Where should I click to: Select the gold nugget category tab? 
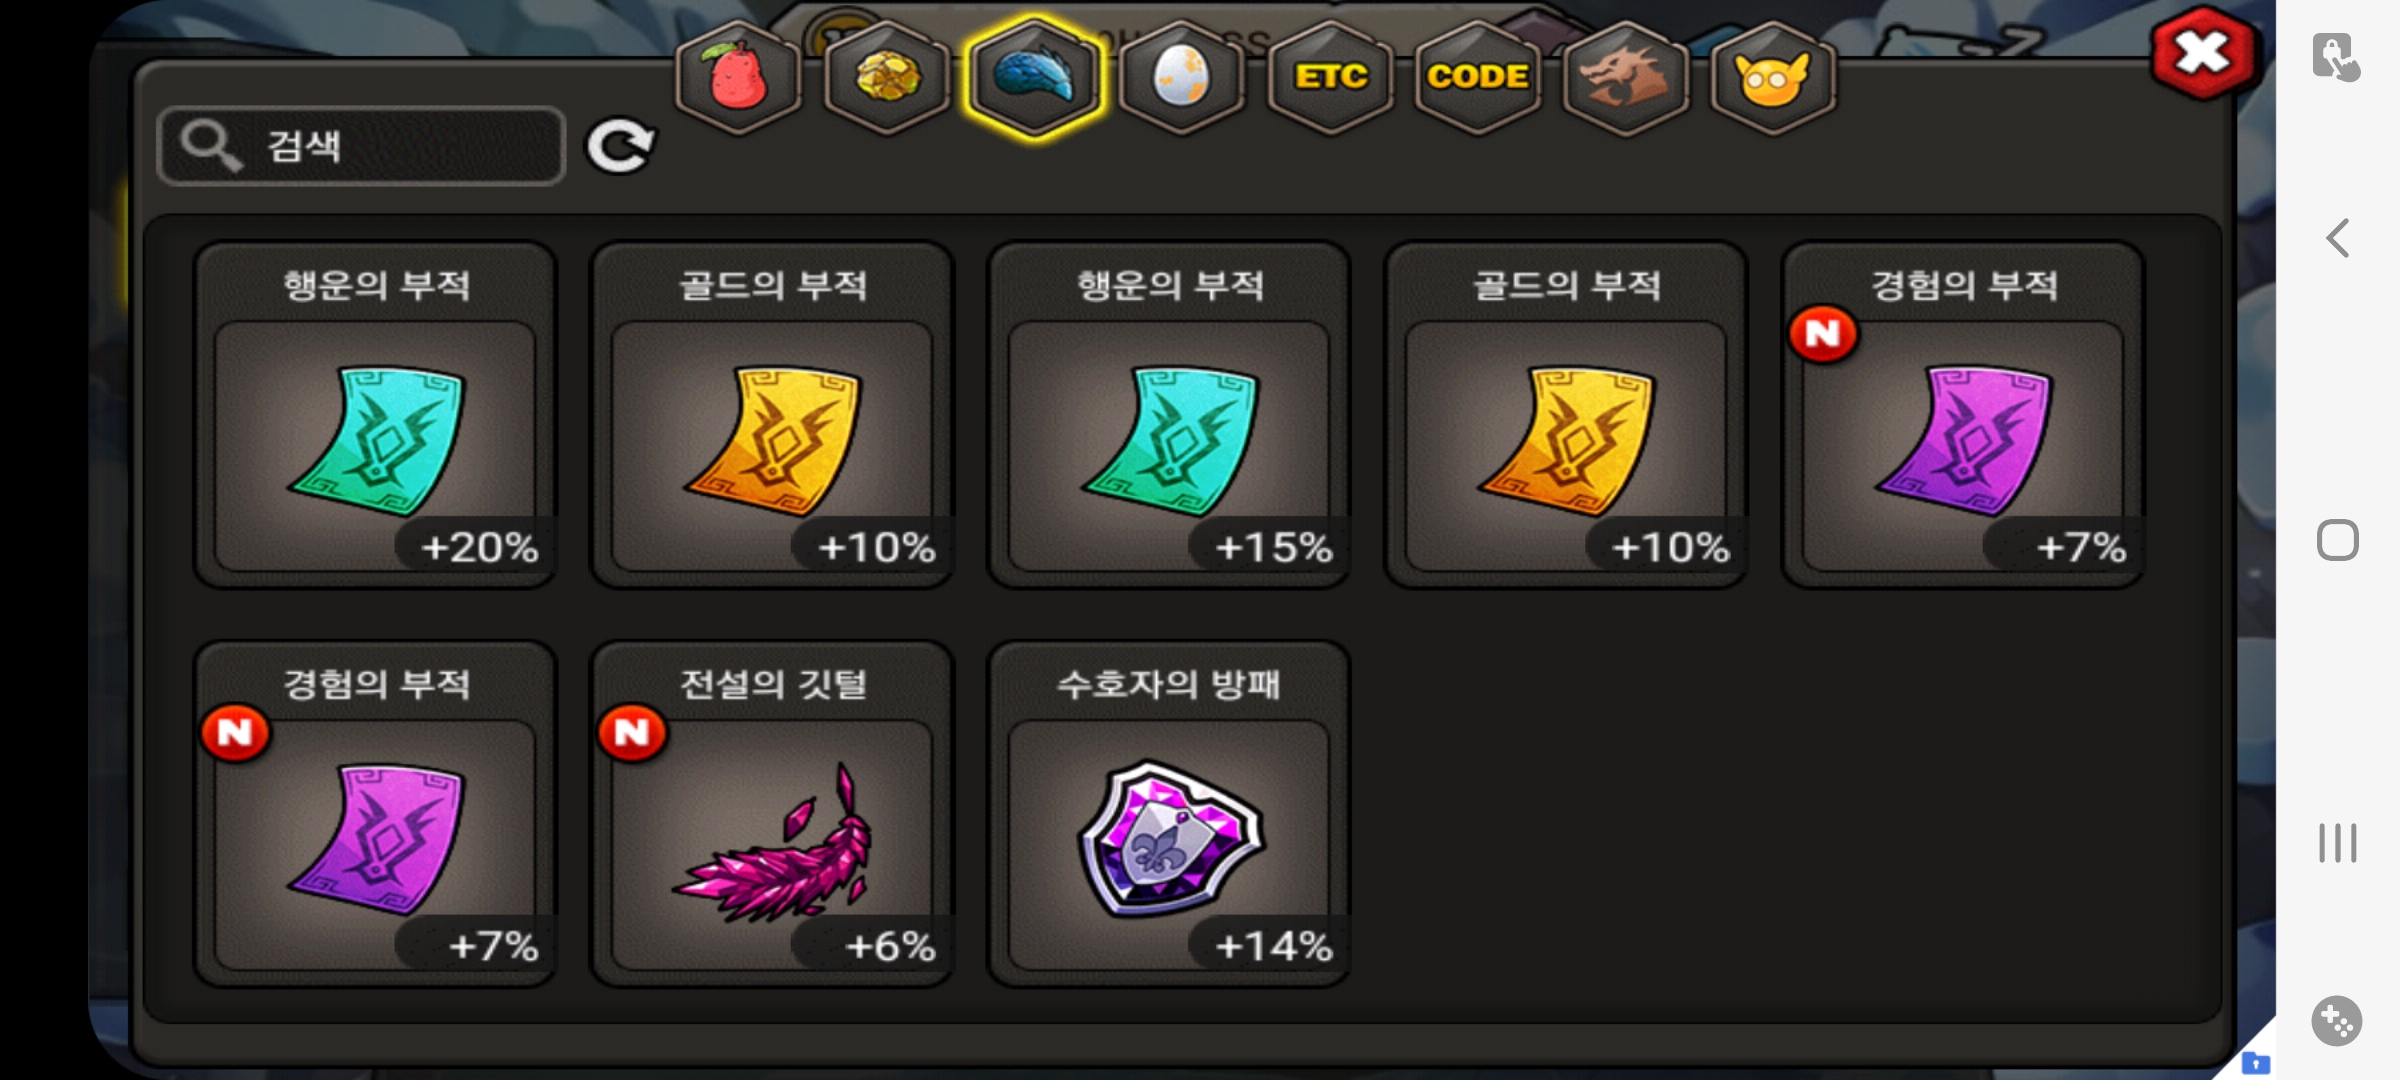[887, 77]
